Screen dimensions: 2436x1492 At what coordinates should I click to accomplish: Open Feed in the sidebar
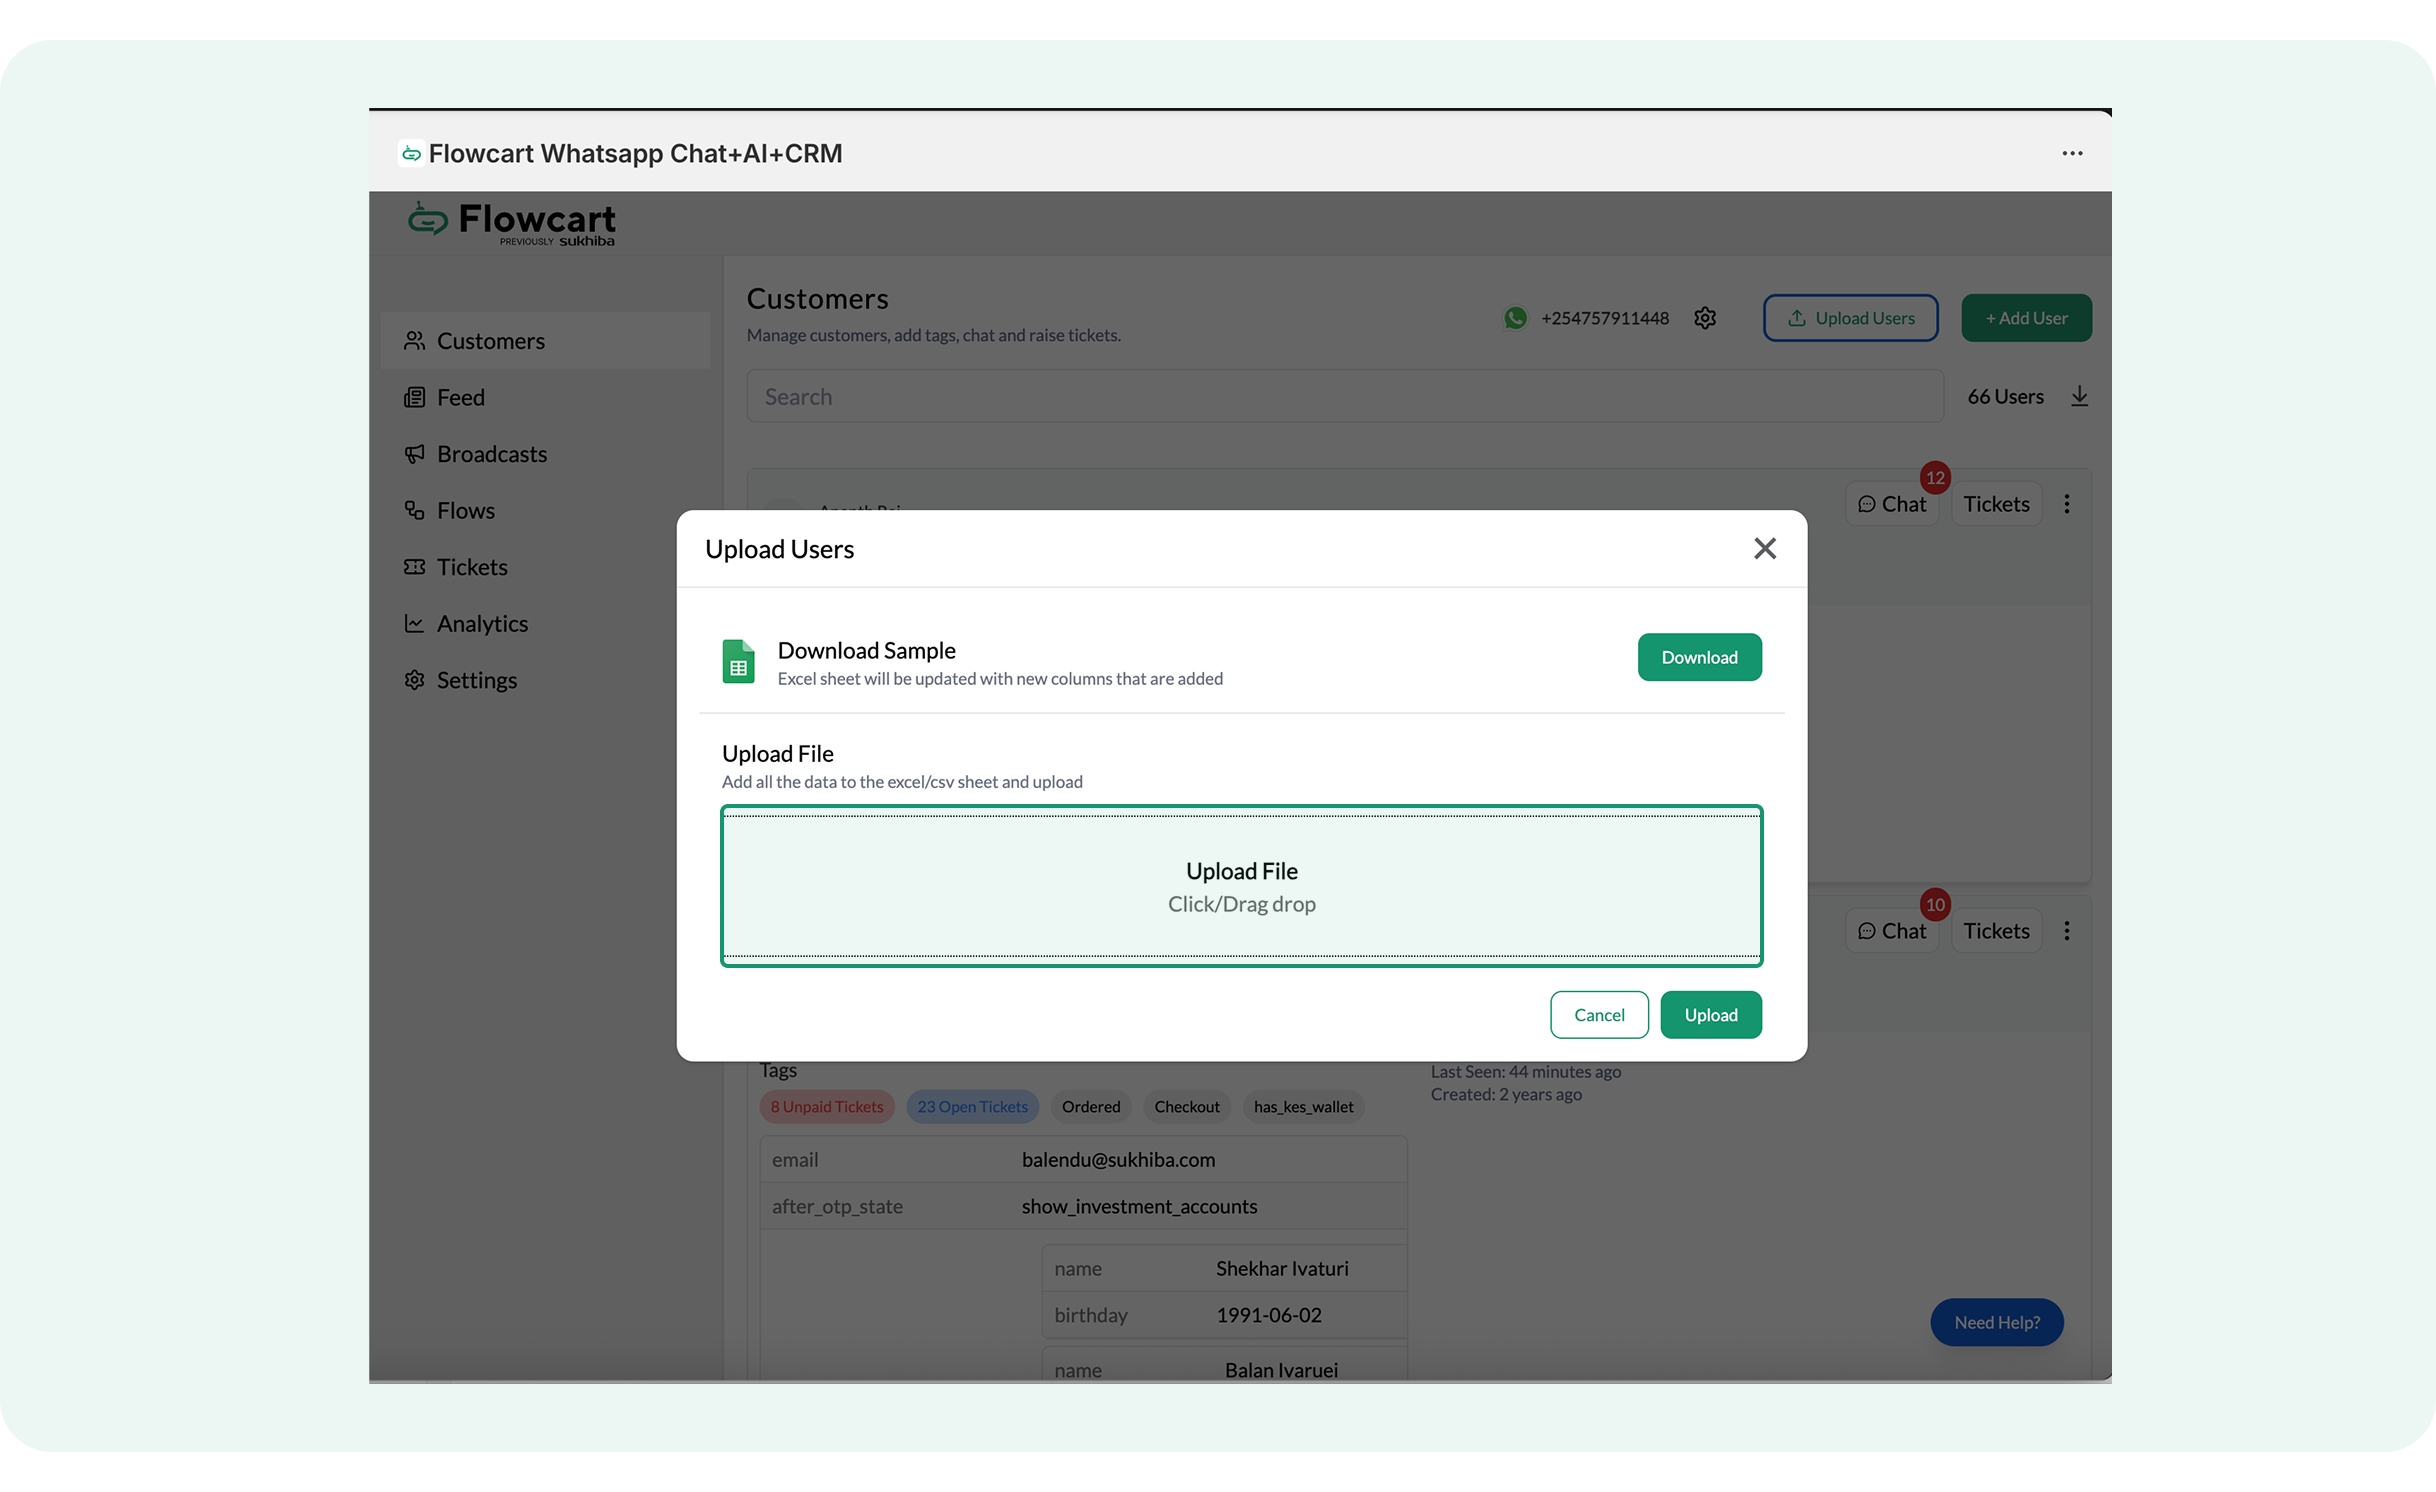tap(460, 397)
